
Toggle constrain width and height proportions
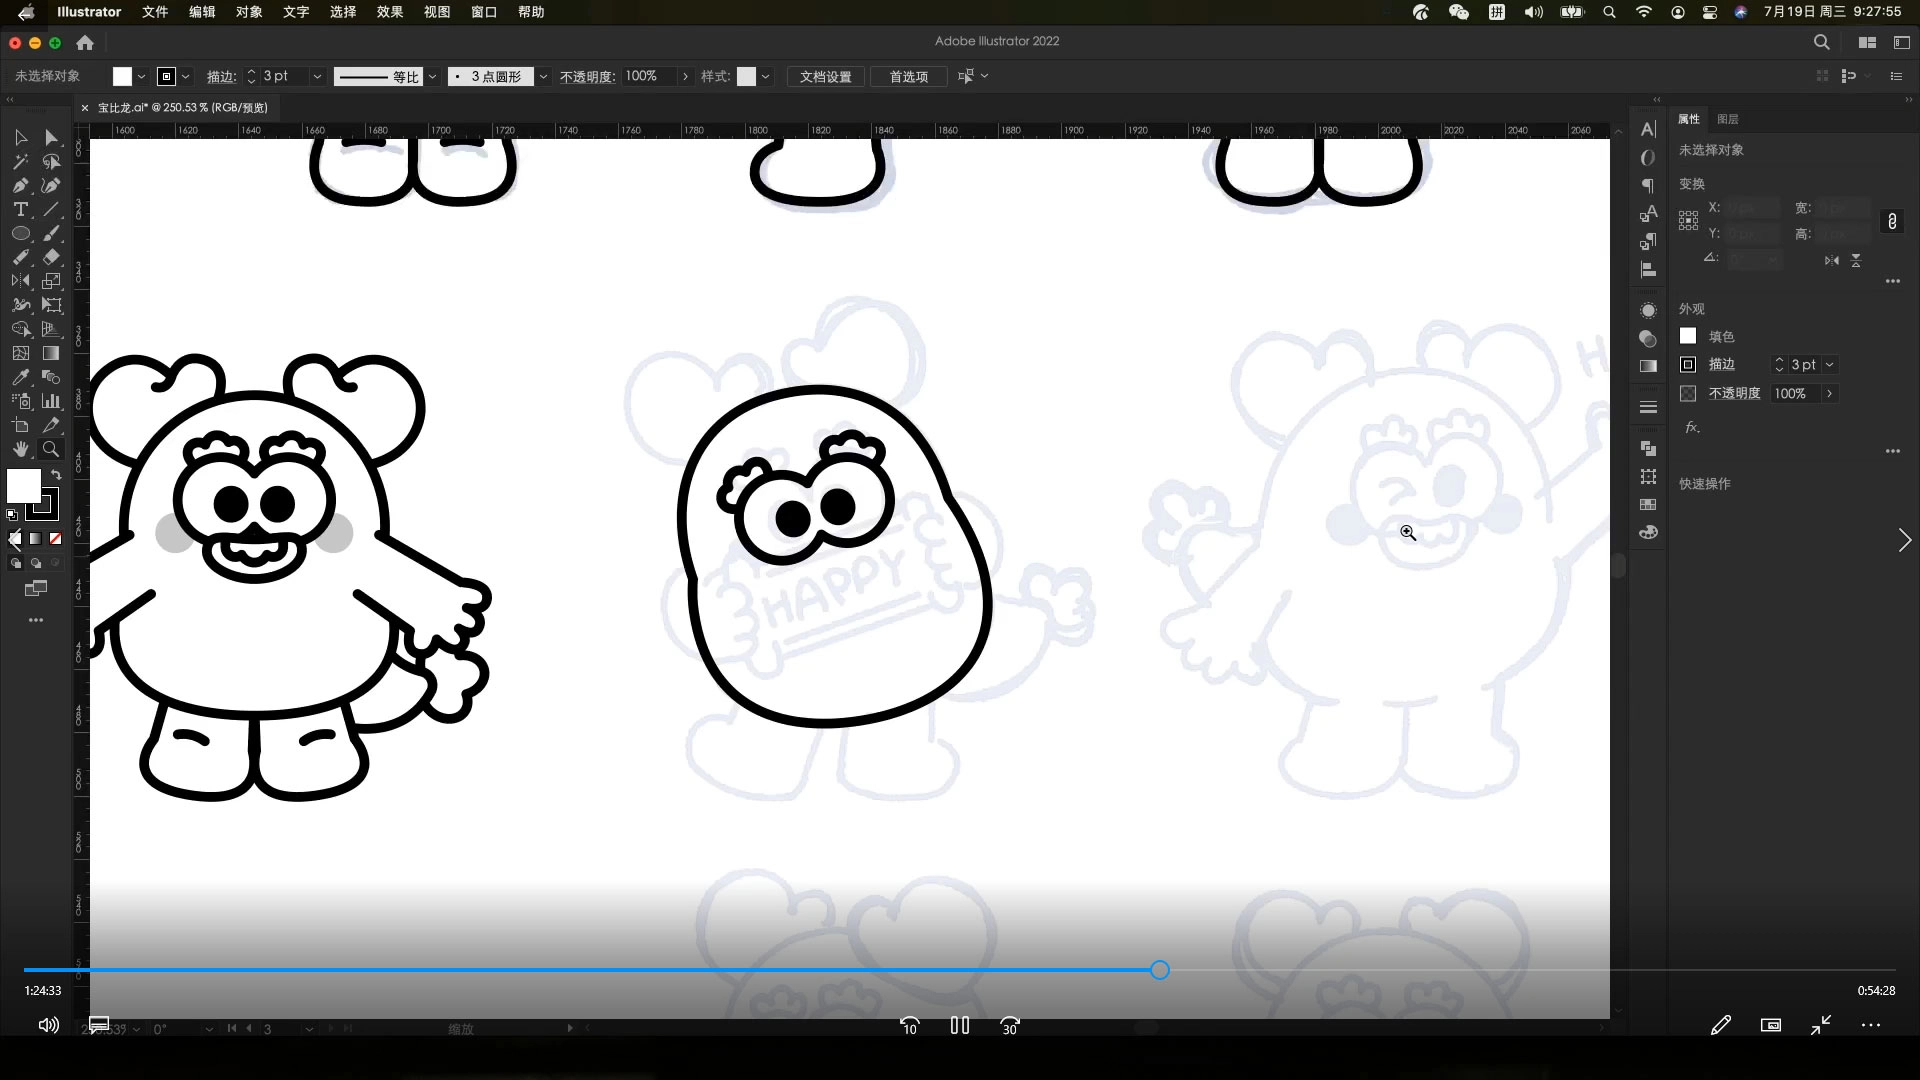(x=1891, y=221)
